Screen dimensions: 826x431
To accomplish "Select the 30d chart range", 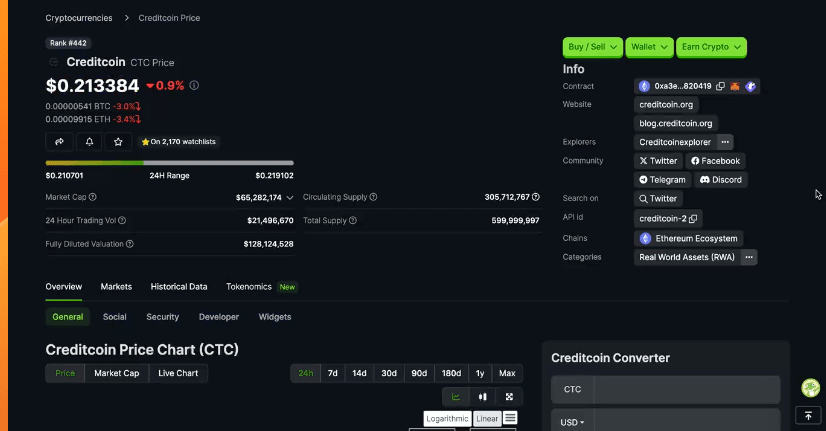I will click(x=389, y=373).
